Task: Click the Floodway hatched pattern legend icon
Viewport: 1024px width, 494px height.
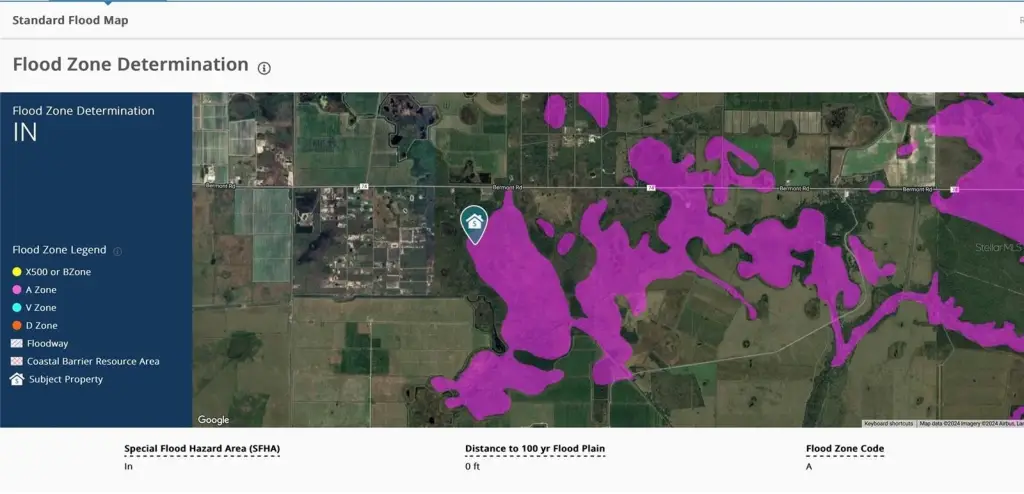Action: (17, 343)
